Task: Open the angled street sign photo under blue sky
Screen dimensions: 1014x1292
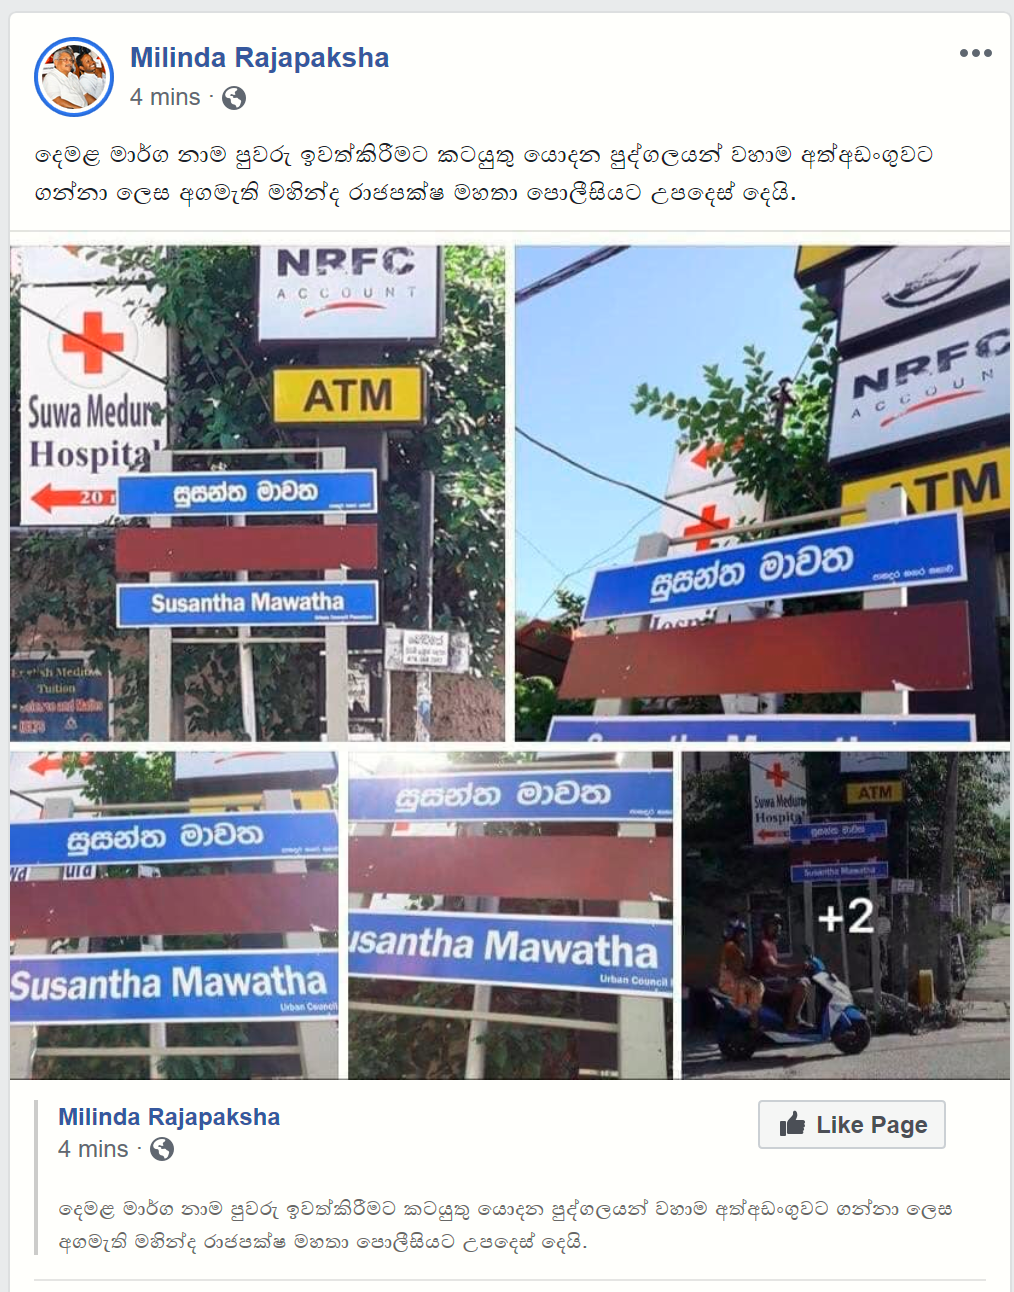Action: pyautogui.click(x=762, y=493)
